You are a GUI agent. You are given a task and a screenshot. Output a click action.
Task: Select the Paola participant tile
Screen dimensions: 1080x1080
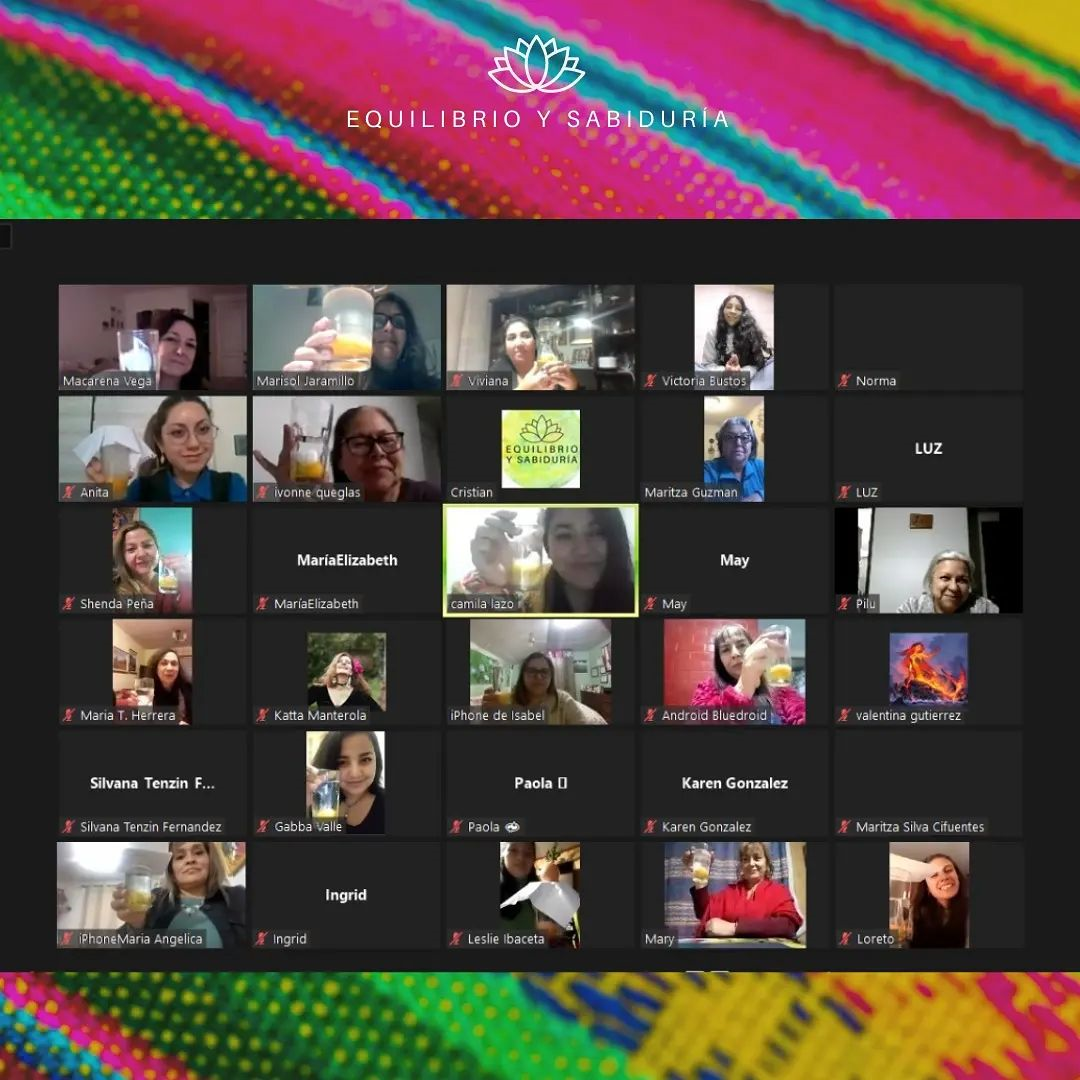(x=540, y=783)
